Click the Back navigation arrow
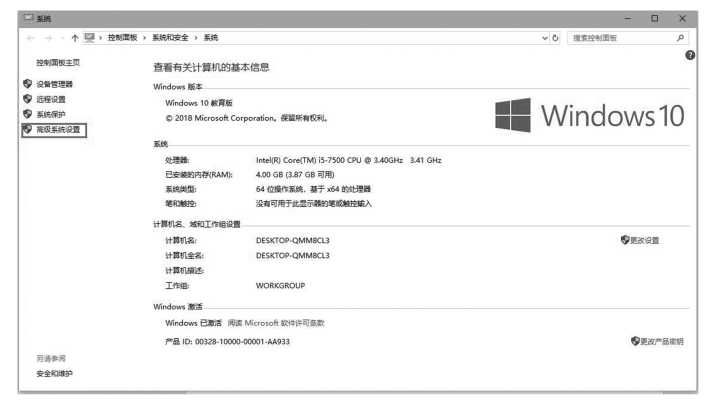The width and height of the screenshot is (711, 401). (30, 38)
